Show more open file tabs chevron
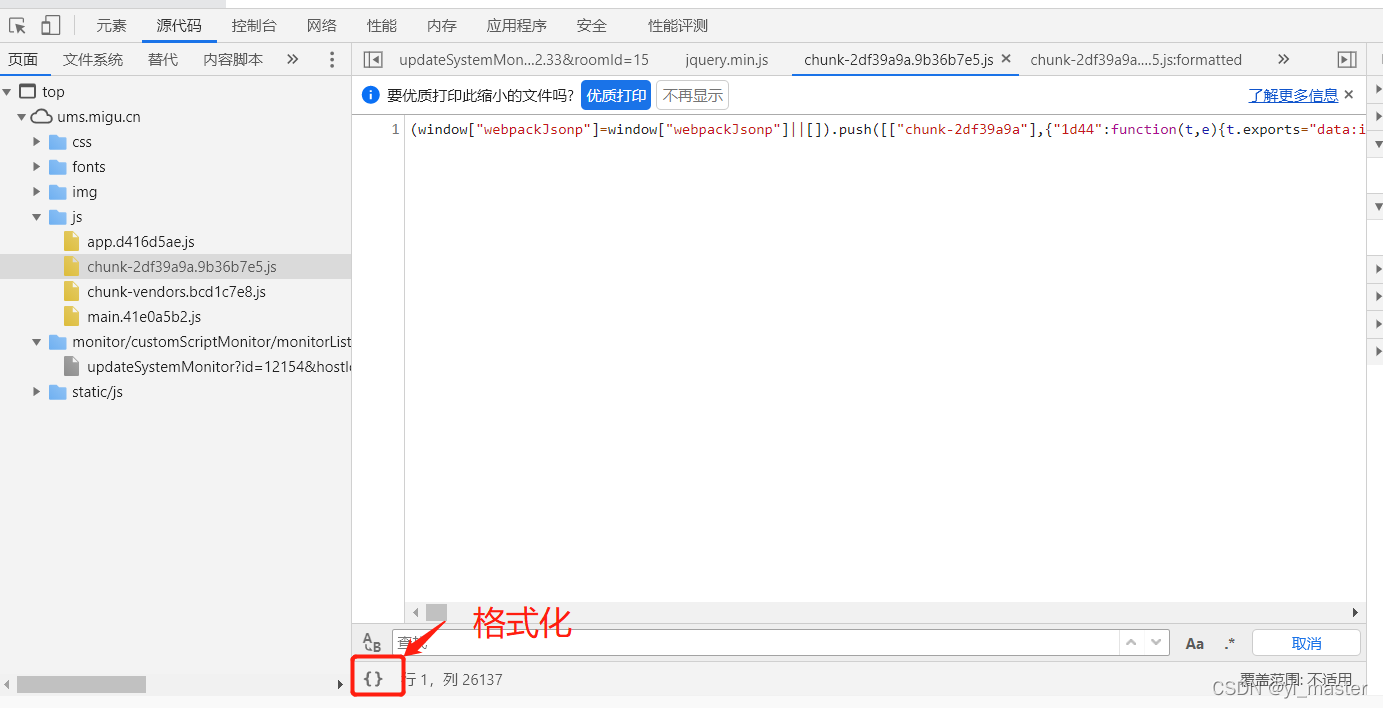This screenshot has height=708, width=1383. click(1284, 59)
